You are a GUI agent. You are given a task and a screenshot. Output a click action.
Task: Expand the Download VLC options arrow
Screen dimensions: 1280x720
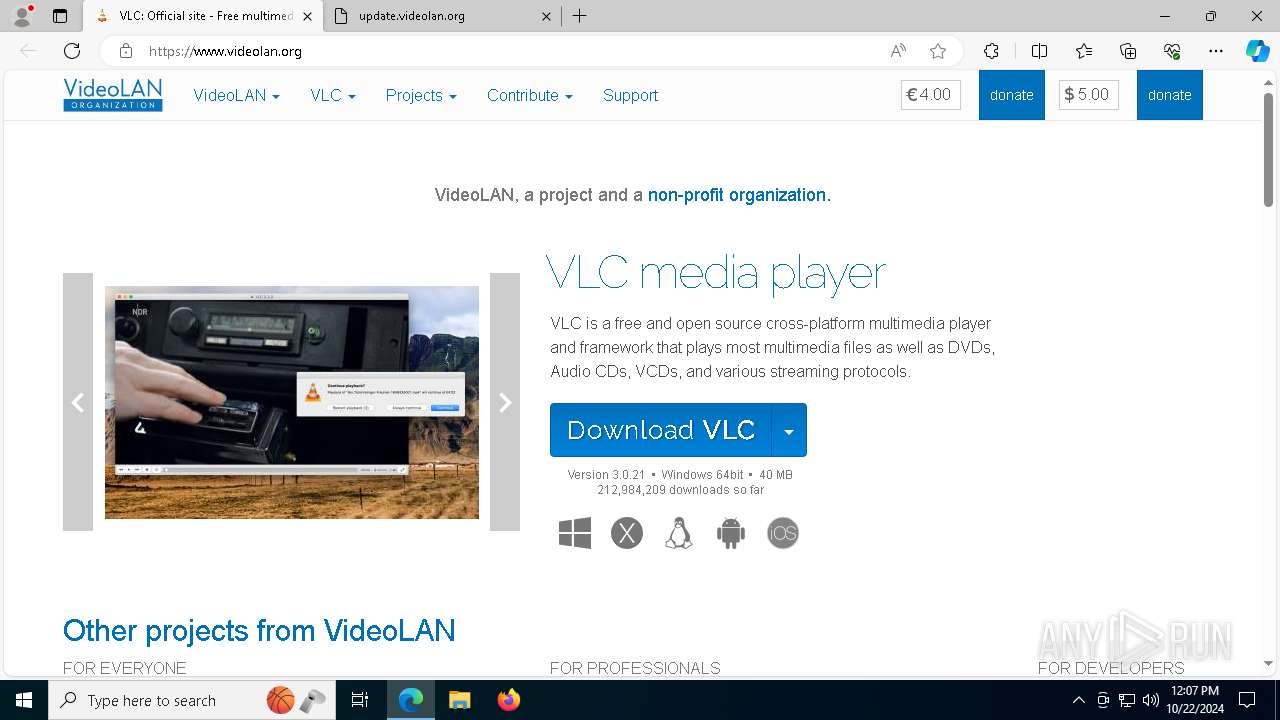789,430
